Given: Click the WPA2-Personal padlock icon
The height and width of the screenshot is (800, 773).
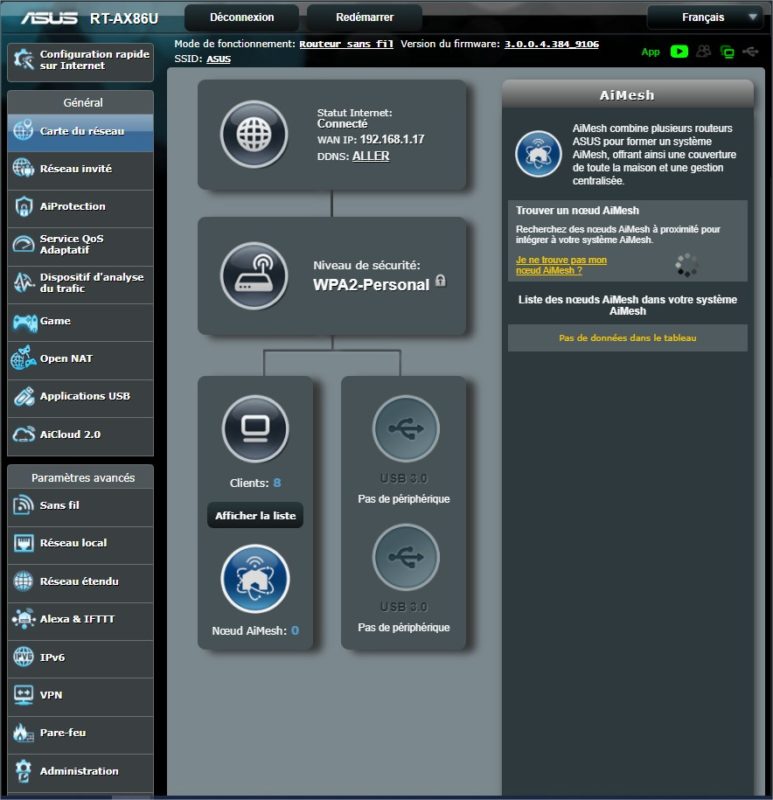Looking at the screenshot, I should click(440, 281).
